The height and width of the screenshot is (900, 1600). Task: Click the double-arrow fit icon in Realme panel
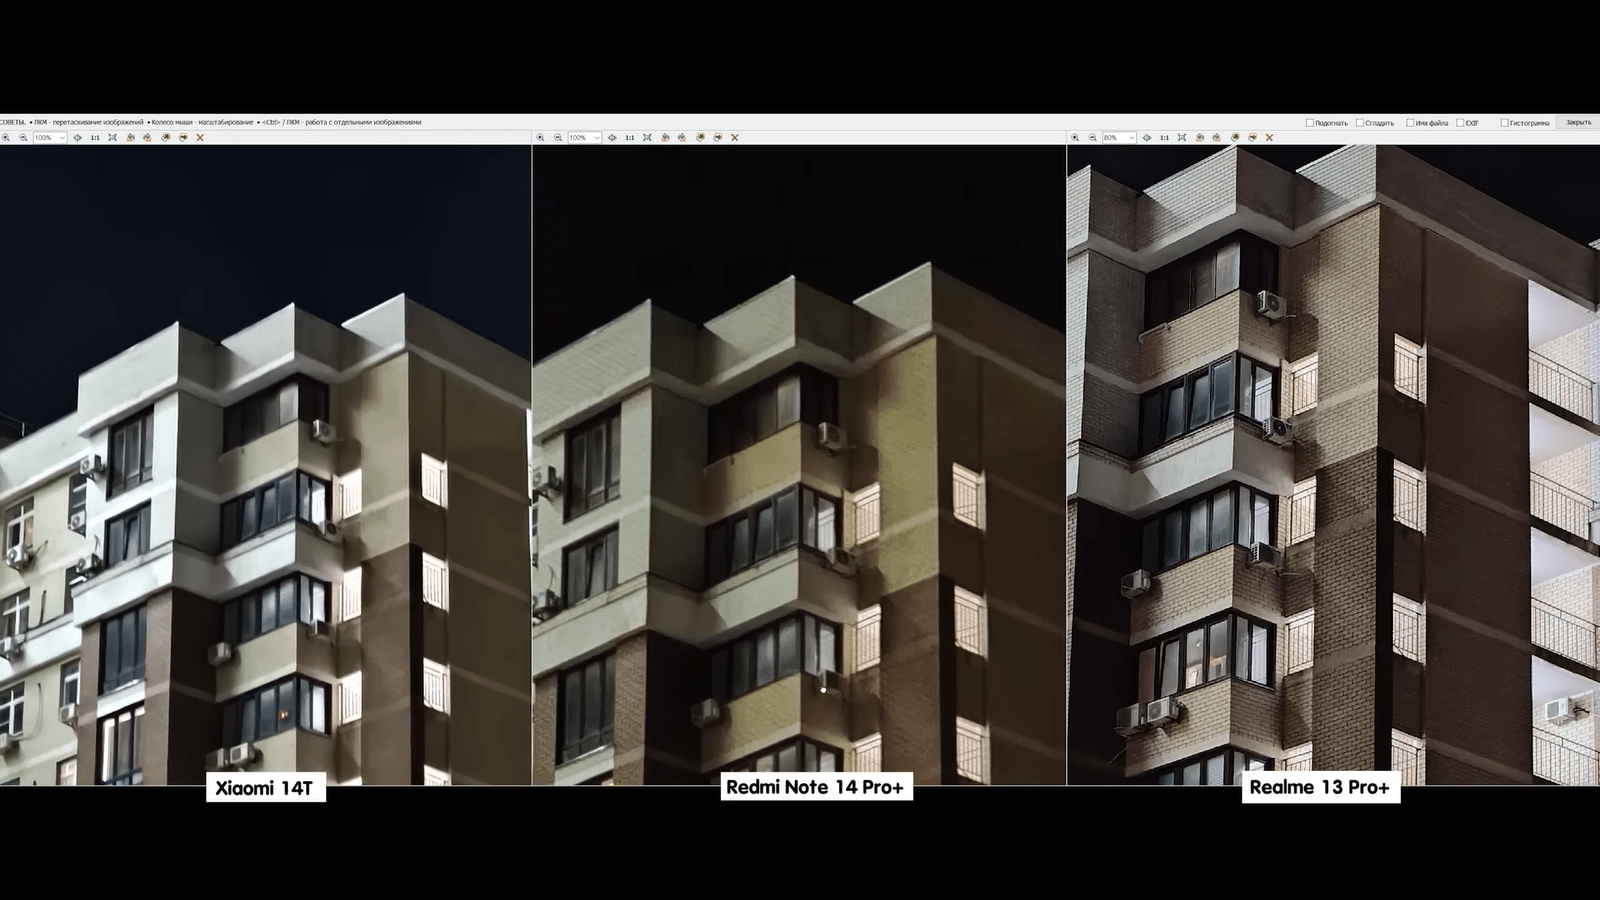1146,137
